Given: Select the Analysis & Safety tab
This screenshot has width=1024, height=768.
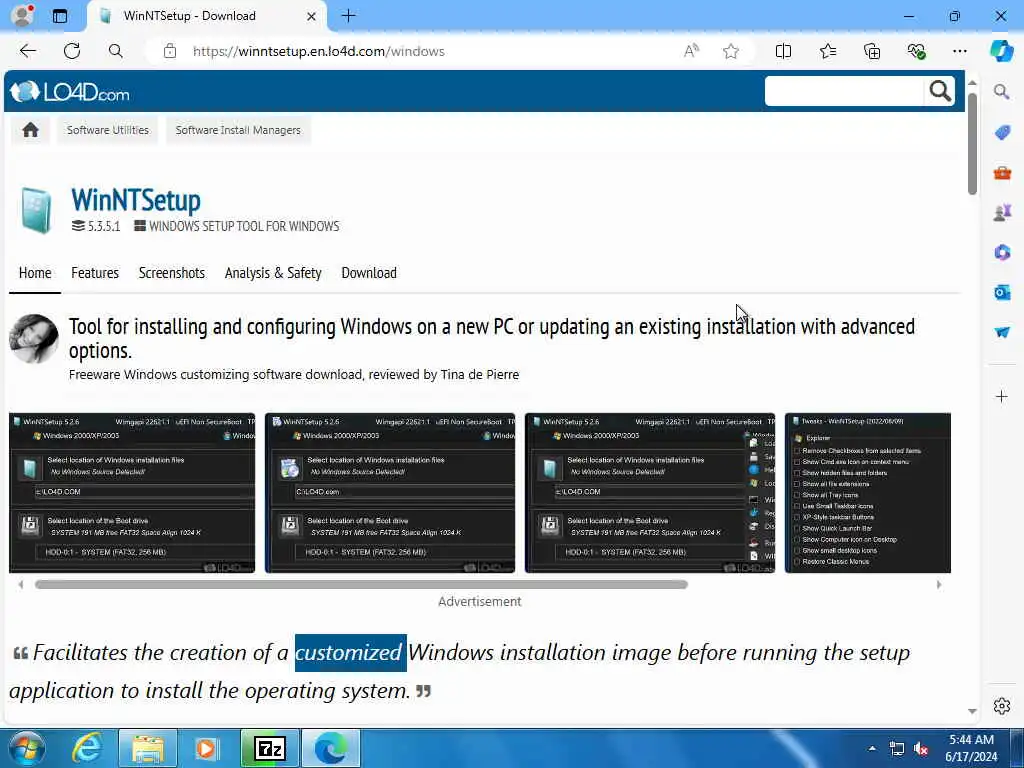Looking at the screenshot, I should coord(273,273).
